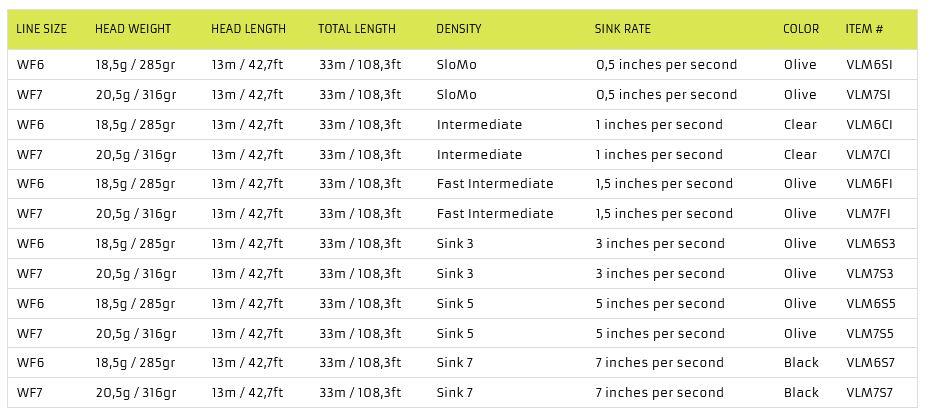Viewport: 929px width, 415px height.
Task: Click the DENSITY column header
Action: click(x=459, y=28)
